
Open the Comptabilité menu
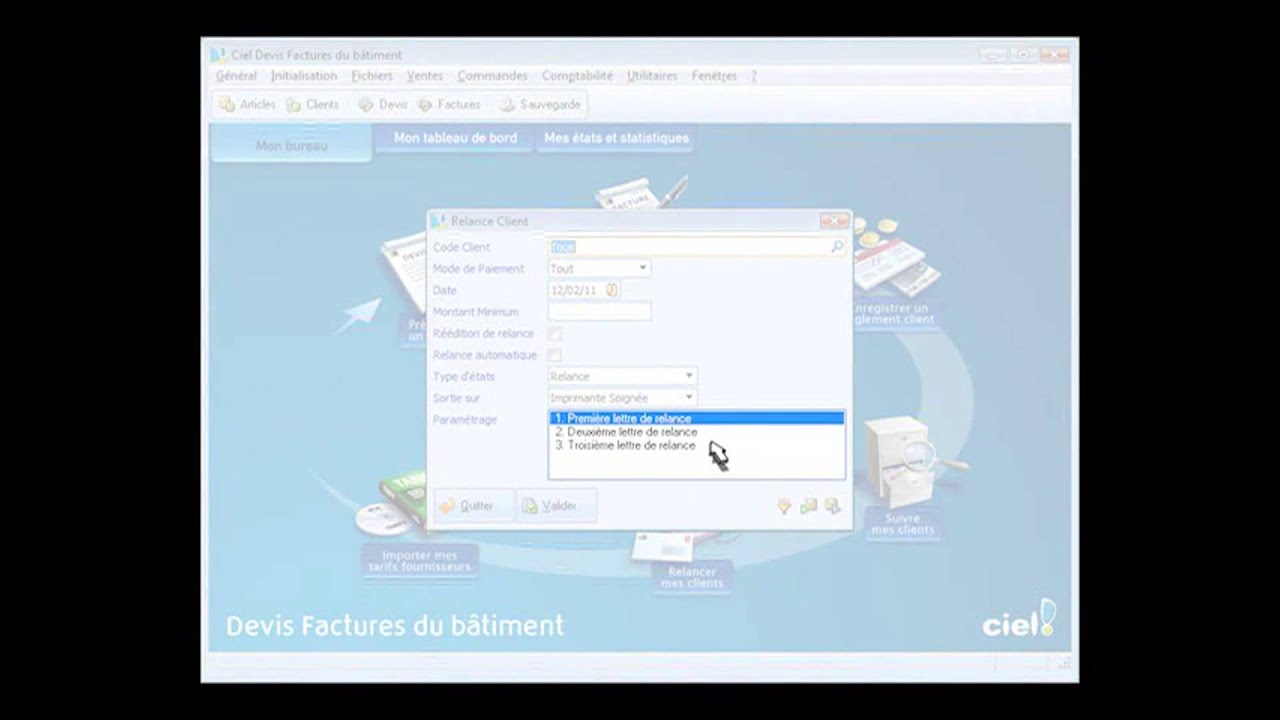click(577, 76)
